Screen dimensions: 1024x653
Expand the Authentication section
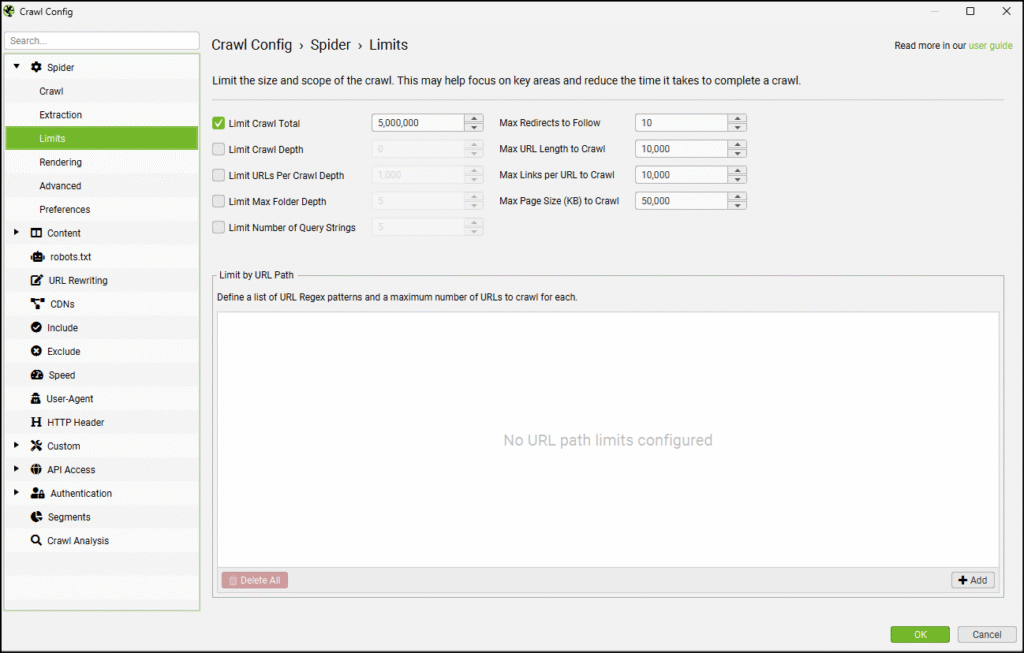[15, 493]
